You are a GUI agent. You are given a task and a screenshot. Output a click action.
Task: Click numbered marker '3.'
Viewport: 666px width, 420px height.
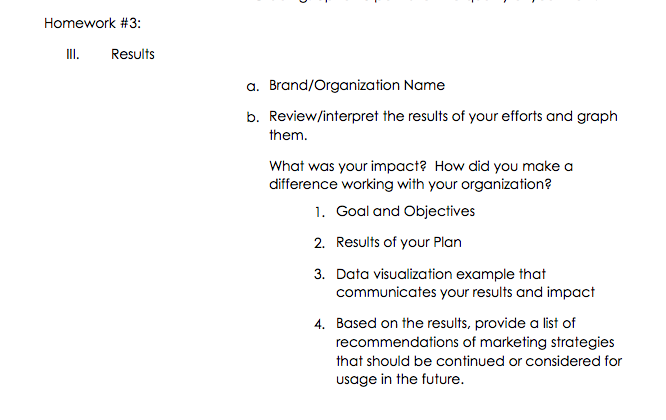319,274
